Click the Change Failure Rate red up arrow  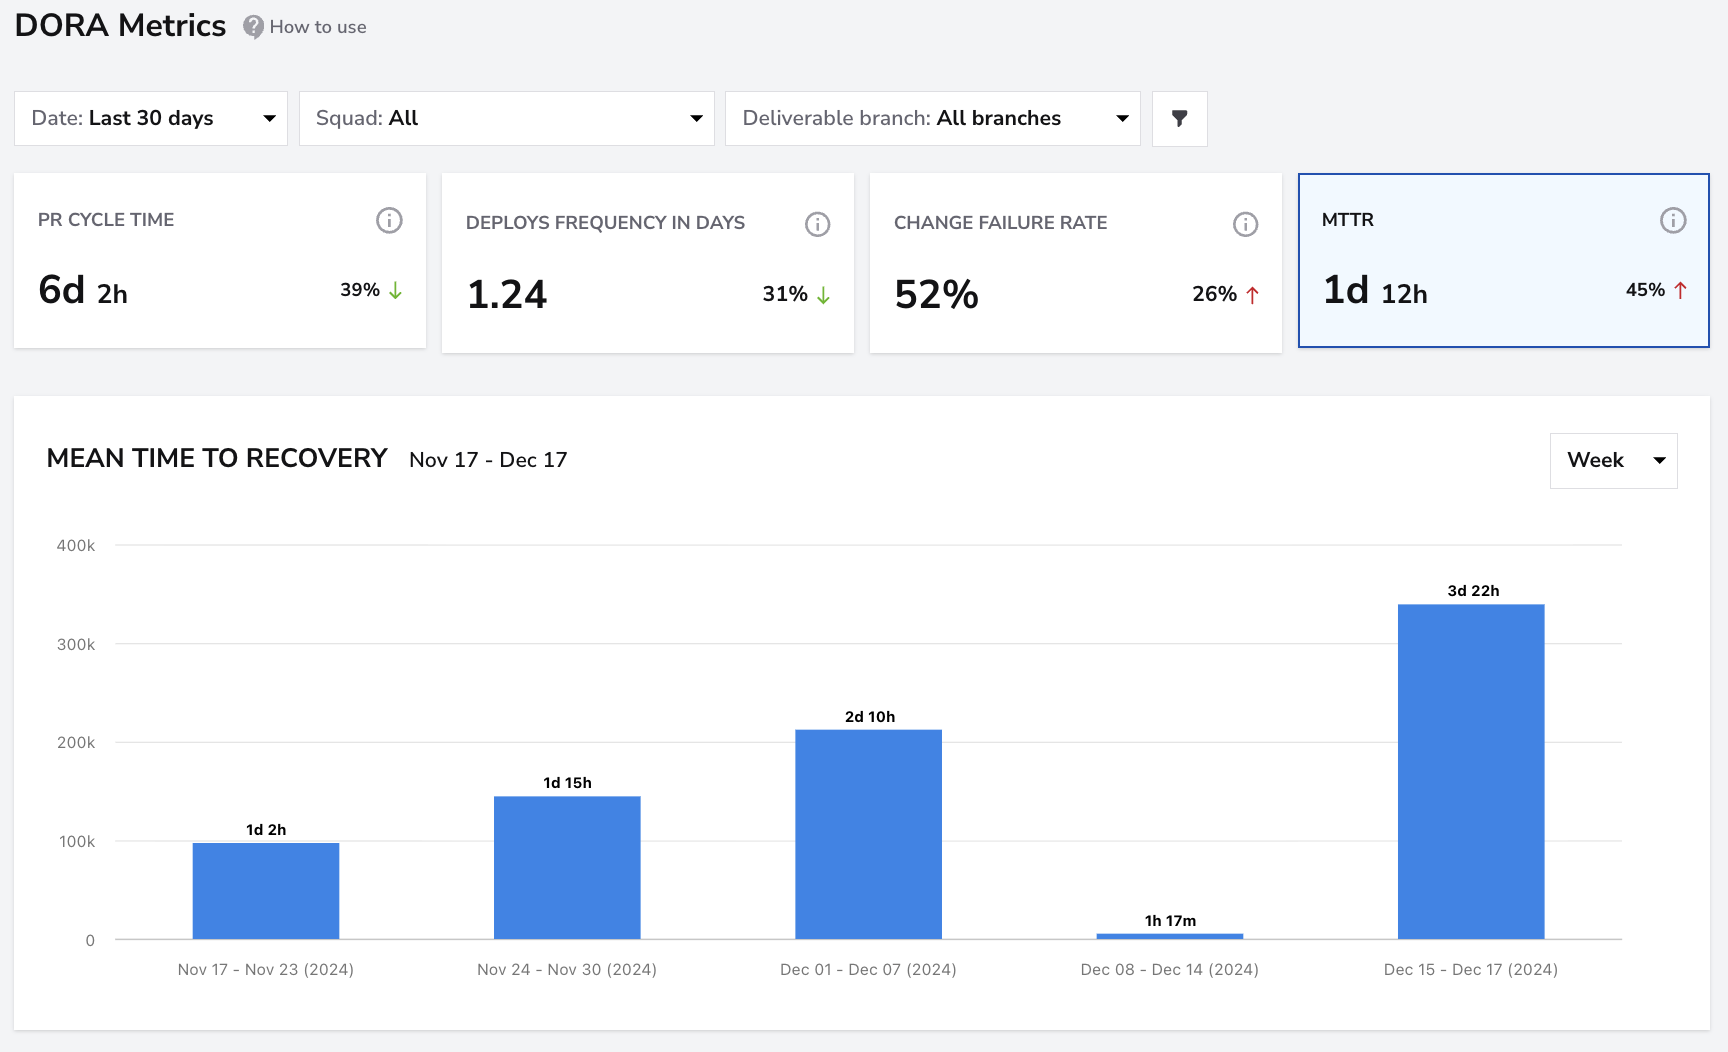point(1252,294)
